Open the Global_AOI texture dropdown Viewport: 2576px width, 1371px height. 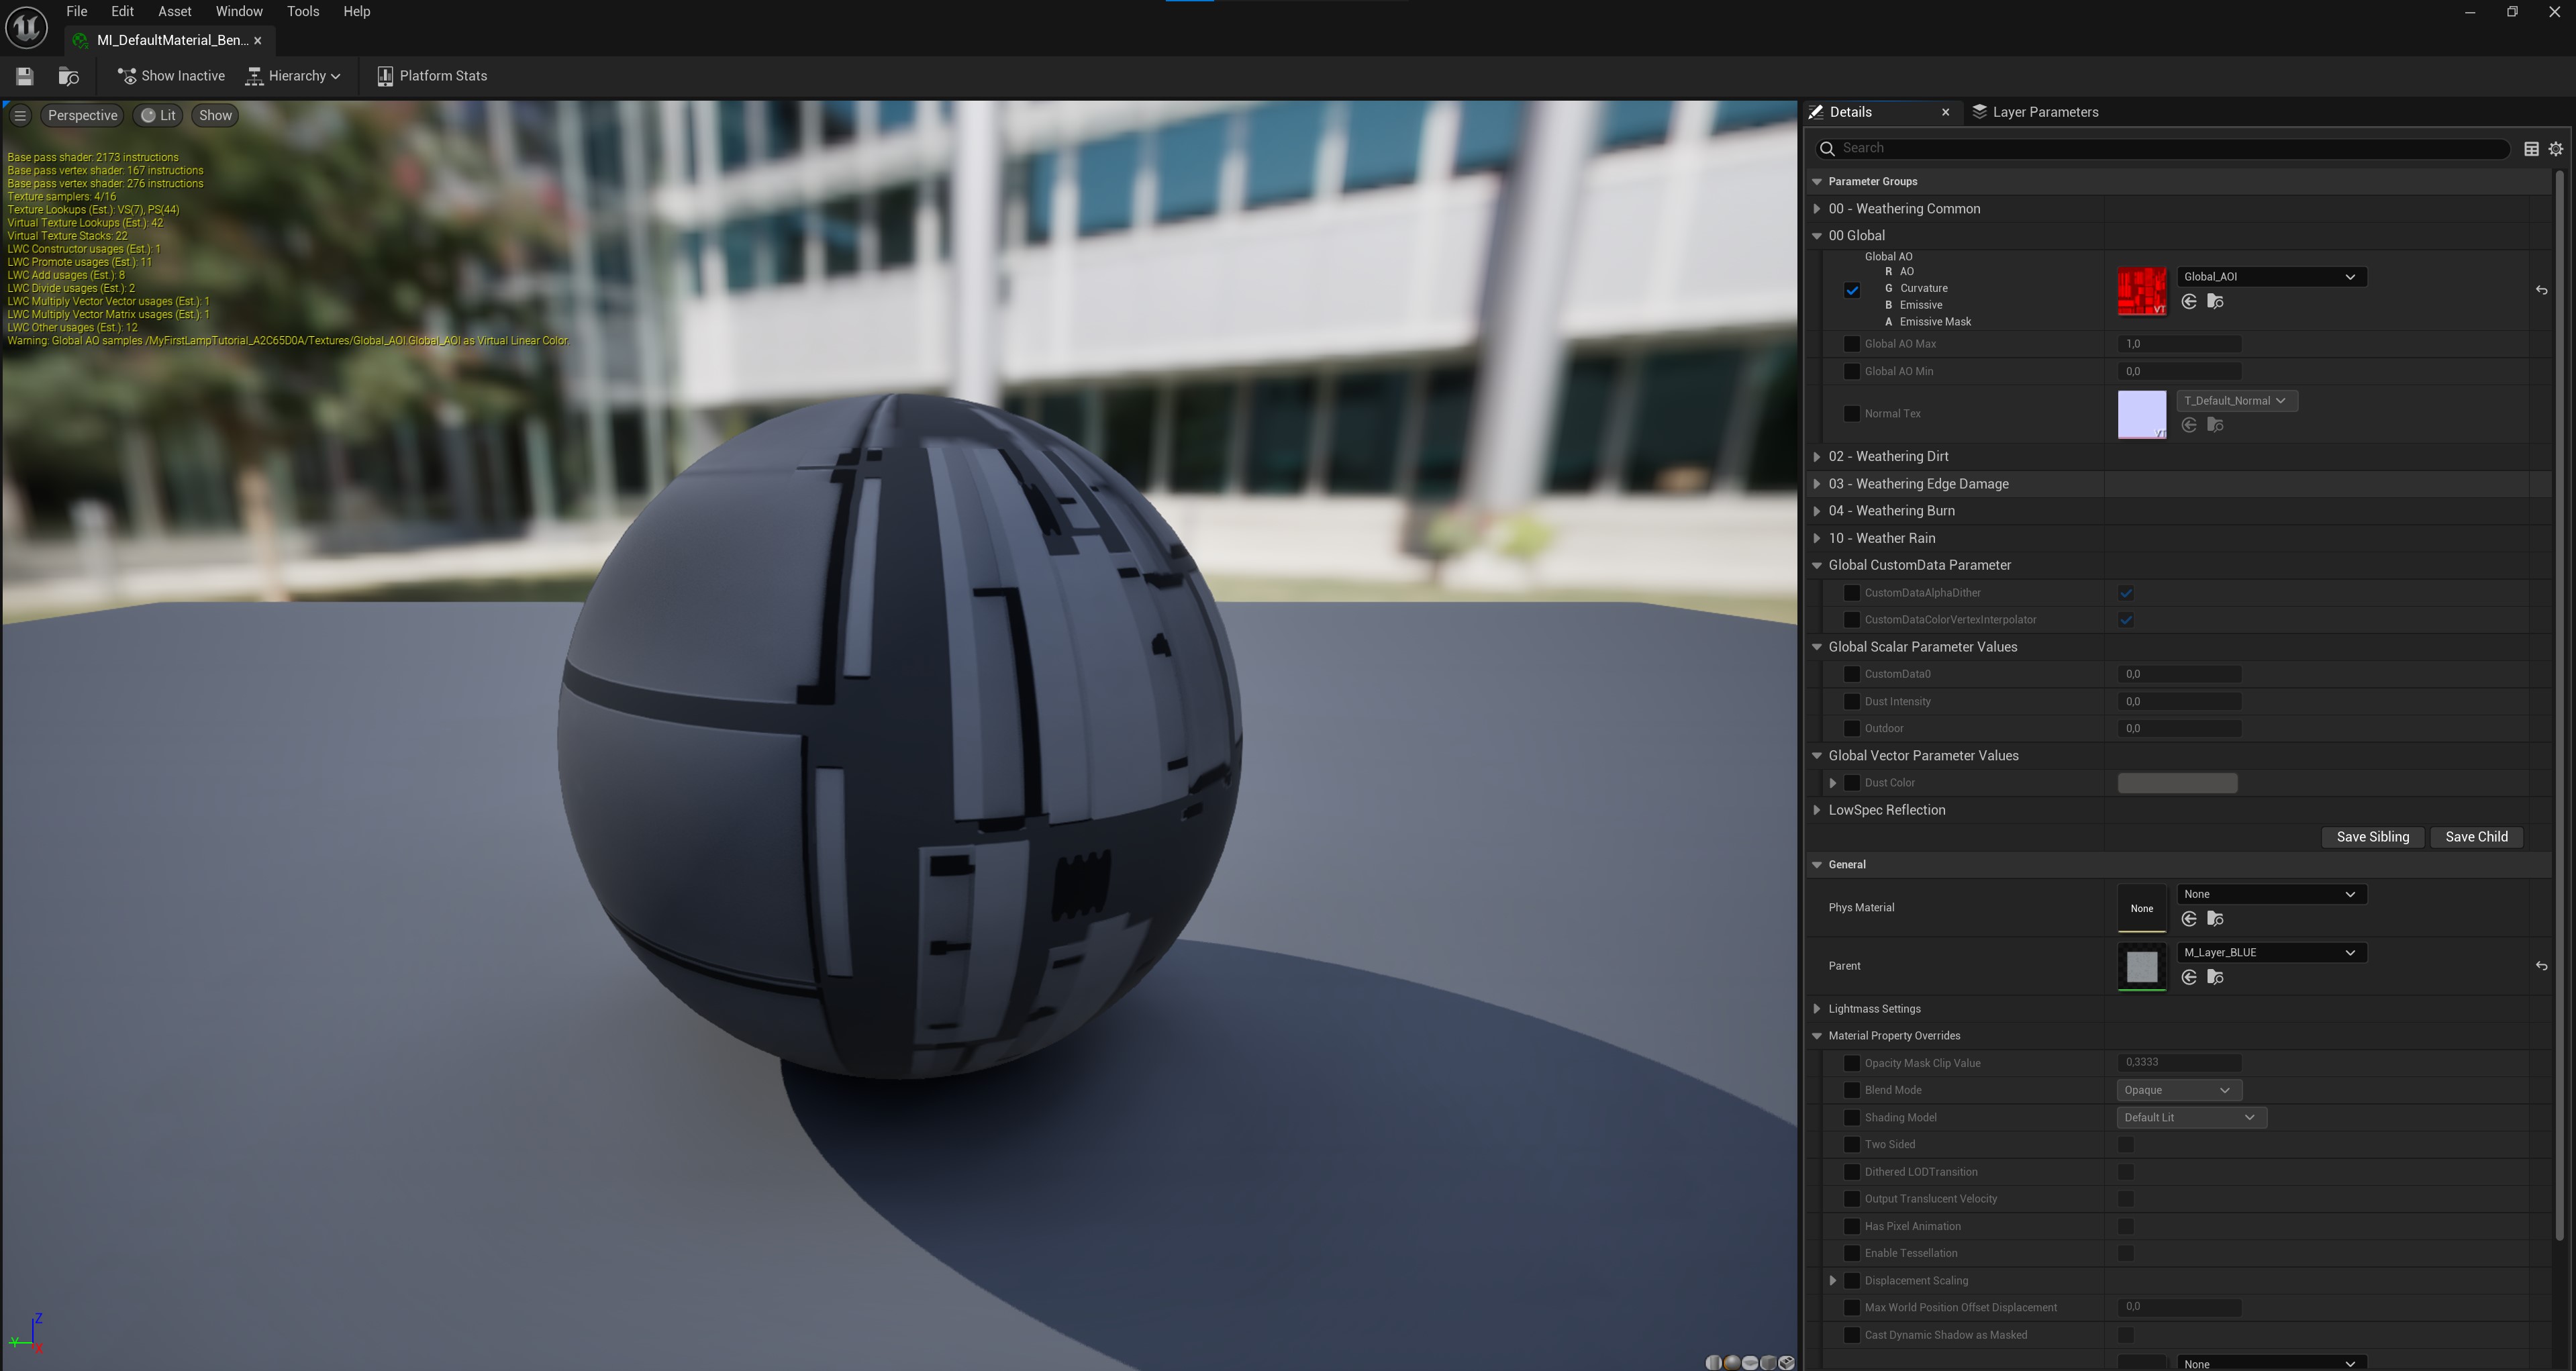tap(2271, 277)
